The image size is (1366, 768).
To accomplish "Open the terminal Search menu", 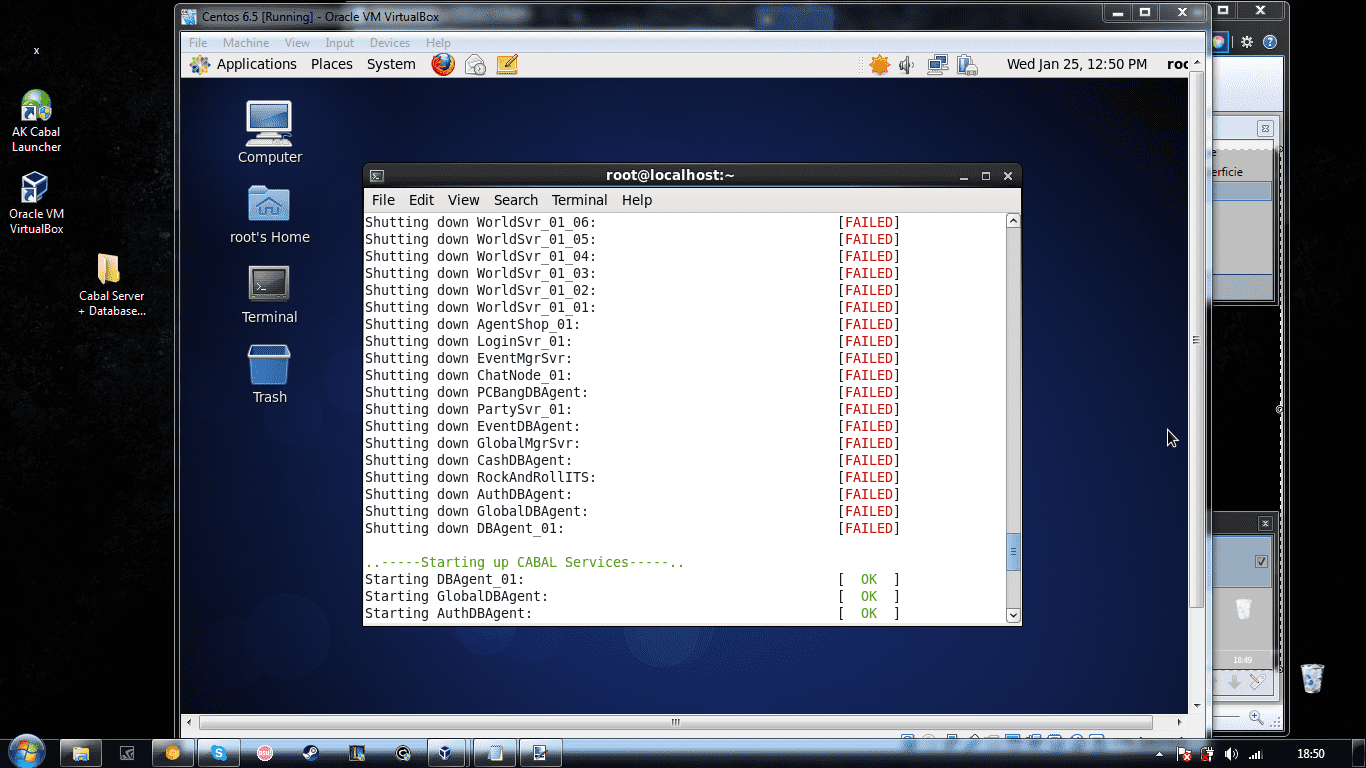I will [515, 200].
